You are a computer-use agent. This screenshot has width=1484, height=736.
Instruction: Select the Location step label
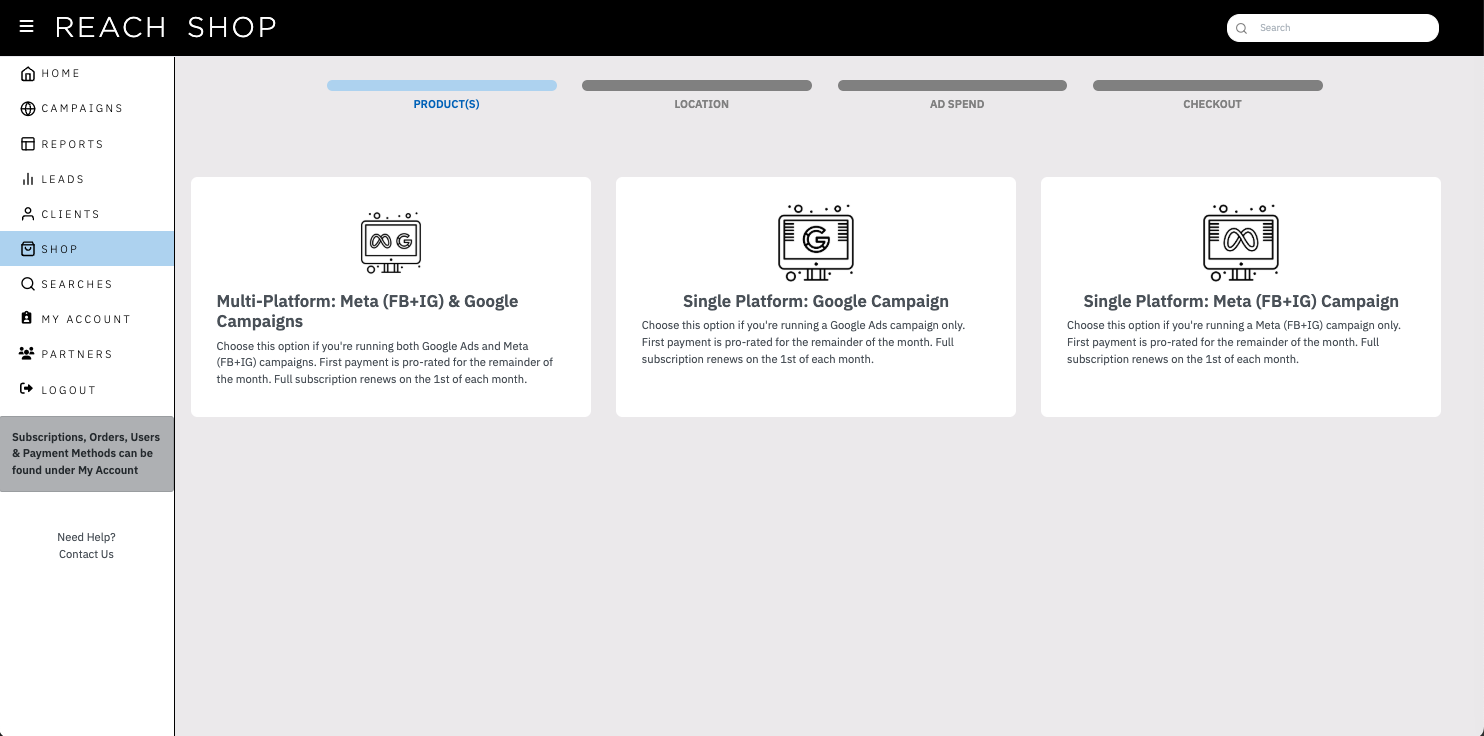click(701, 104)
